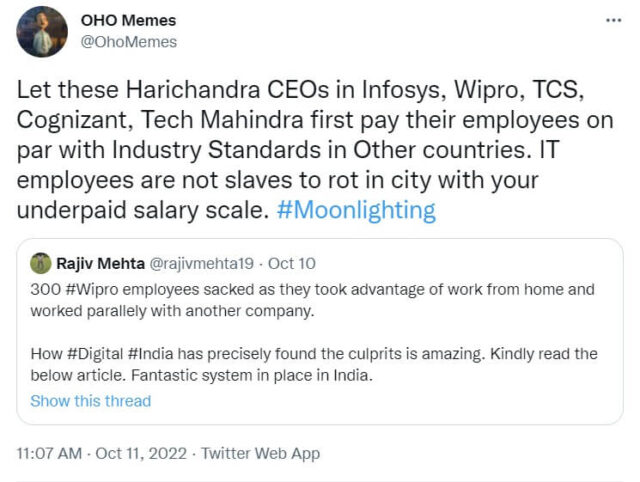This screenshot has width=640, height=482.
Task: Click the Oct 11, 2022 date
Action: [x=143, y=453]
